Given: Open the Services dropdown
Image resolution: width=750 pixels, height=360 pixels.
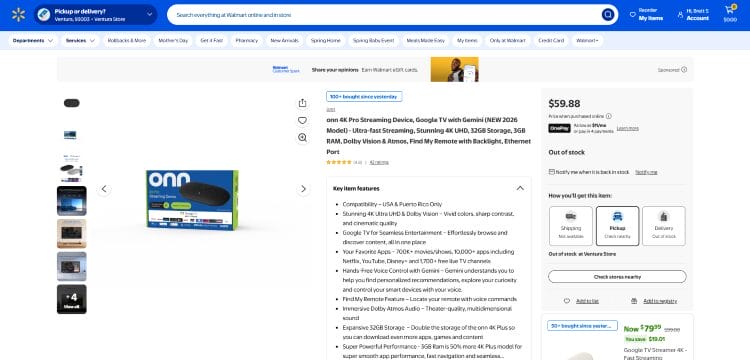Looking at the screenshot, I should (80, 41).
